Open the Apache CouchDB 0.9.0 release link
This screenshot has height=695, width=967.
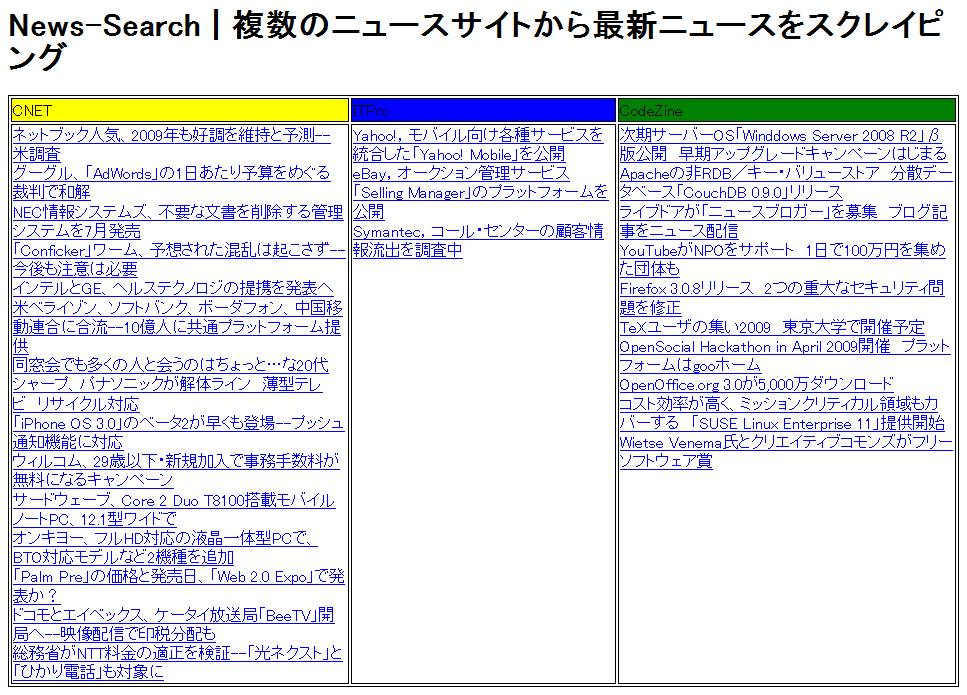point(786,183)
